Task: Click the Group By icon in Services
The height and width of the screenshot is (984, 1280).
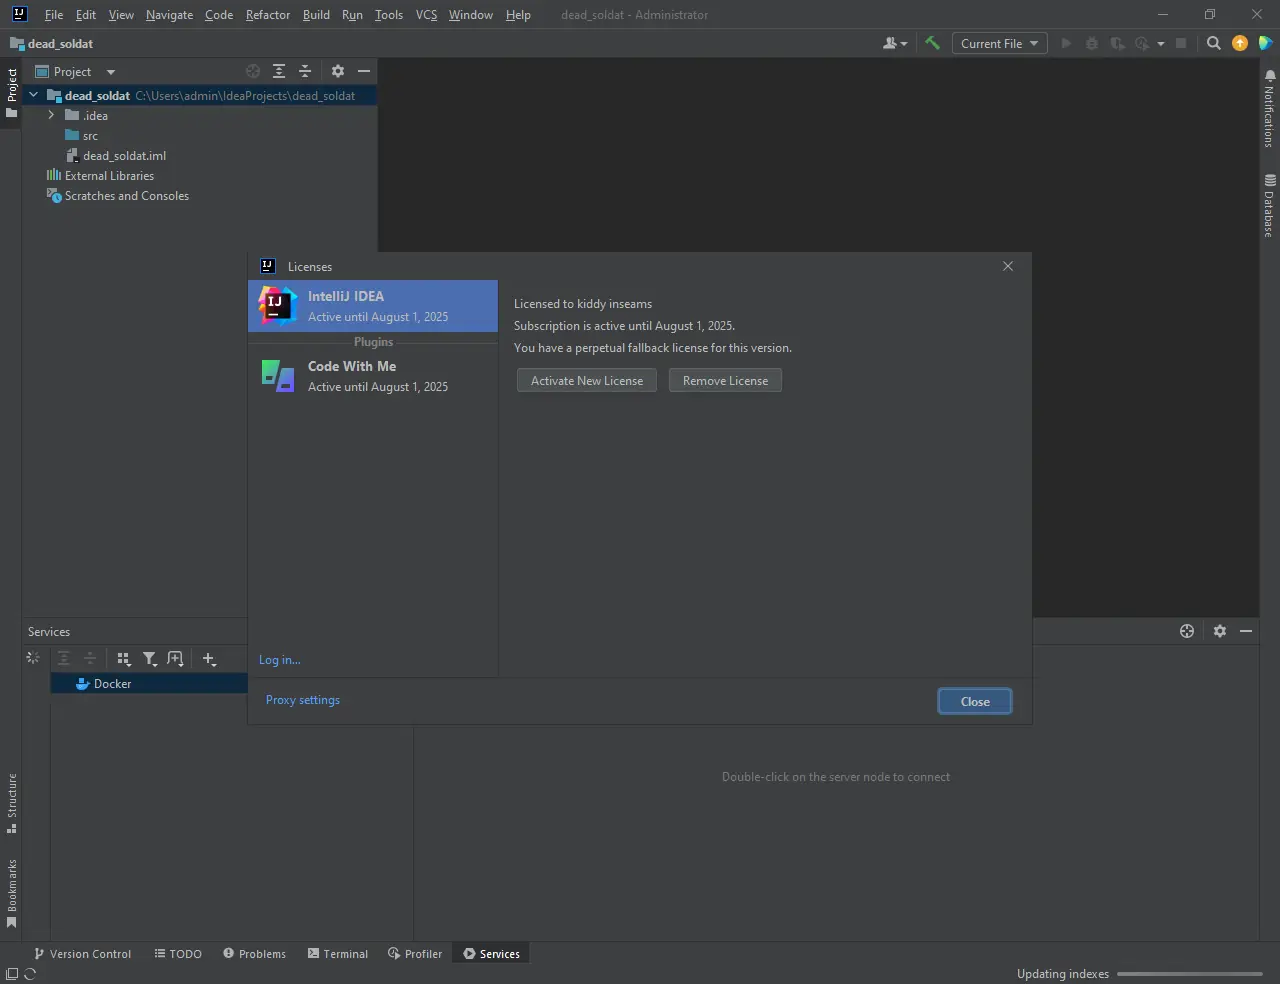Action: click(x=124, y=658)
